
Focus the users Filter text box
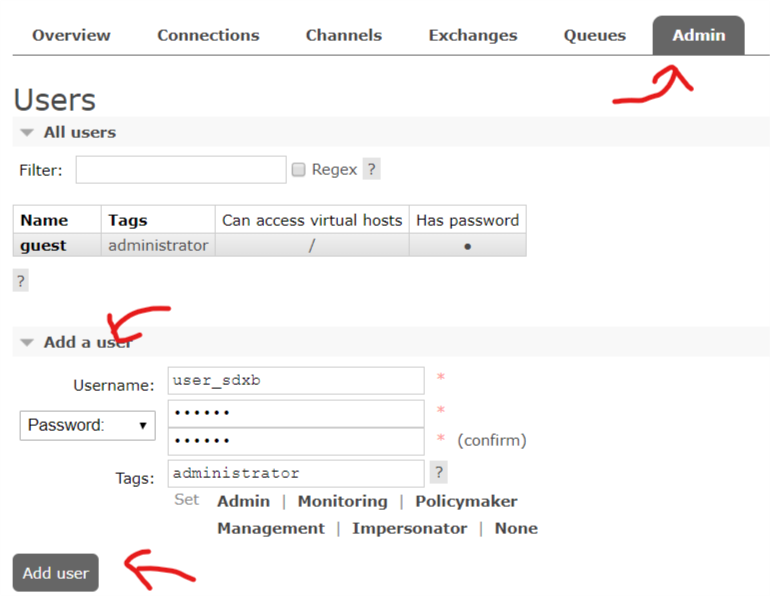(x=180, y=170)
